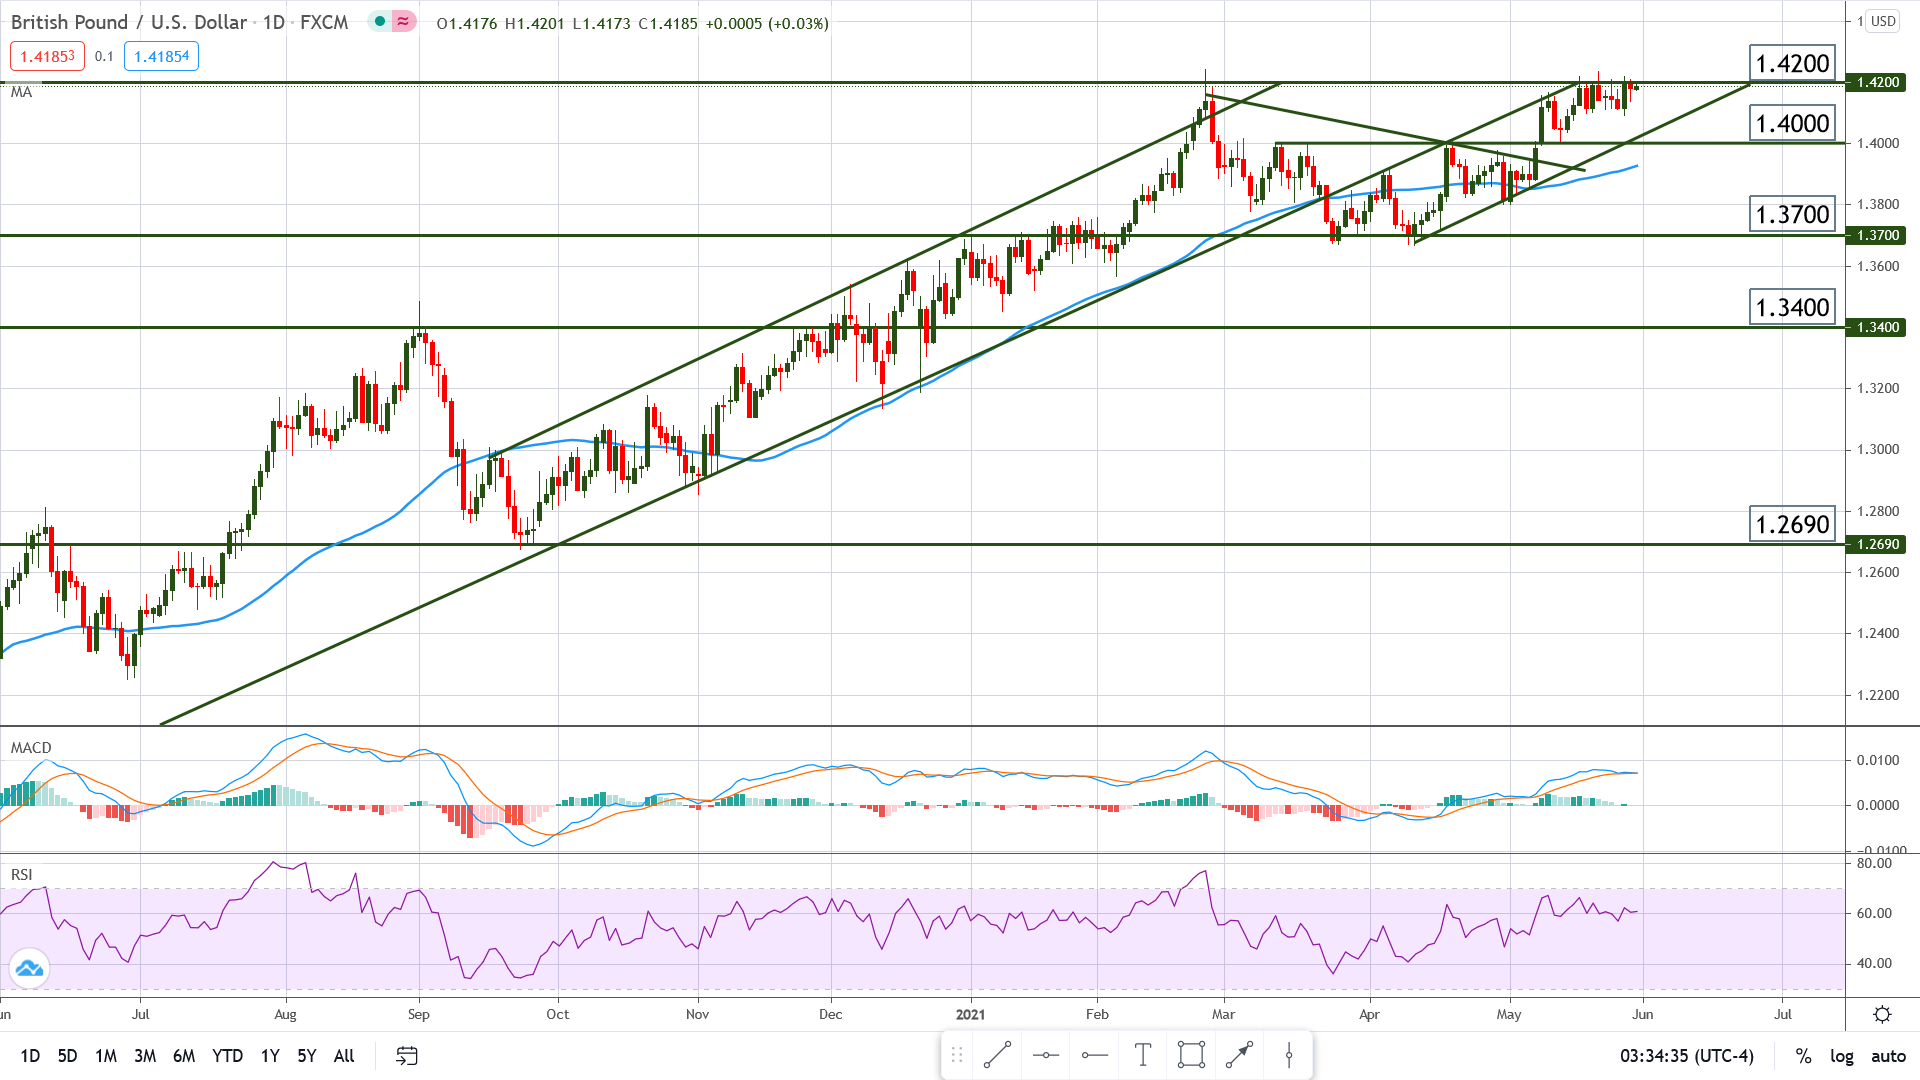
Task: Switch to 1D time range
Action: [30, 1056]
